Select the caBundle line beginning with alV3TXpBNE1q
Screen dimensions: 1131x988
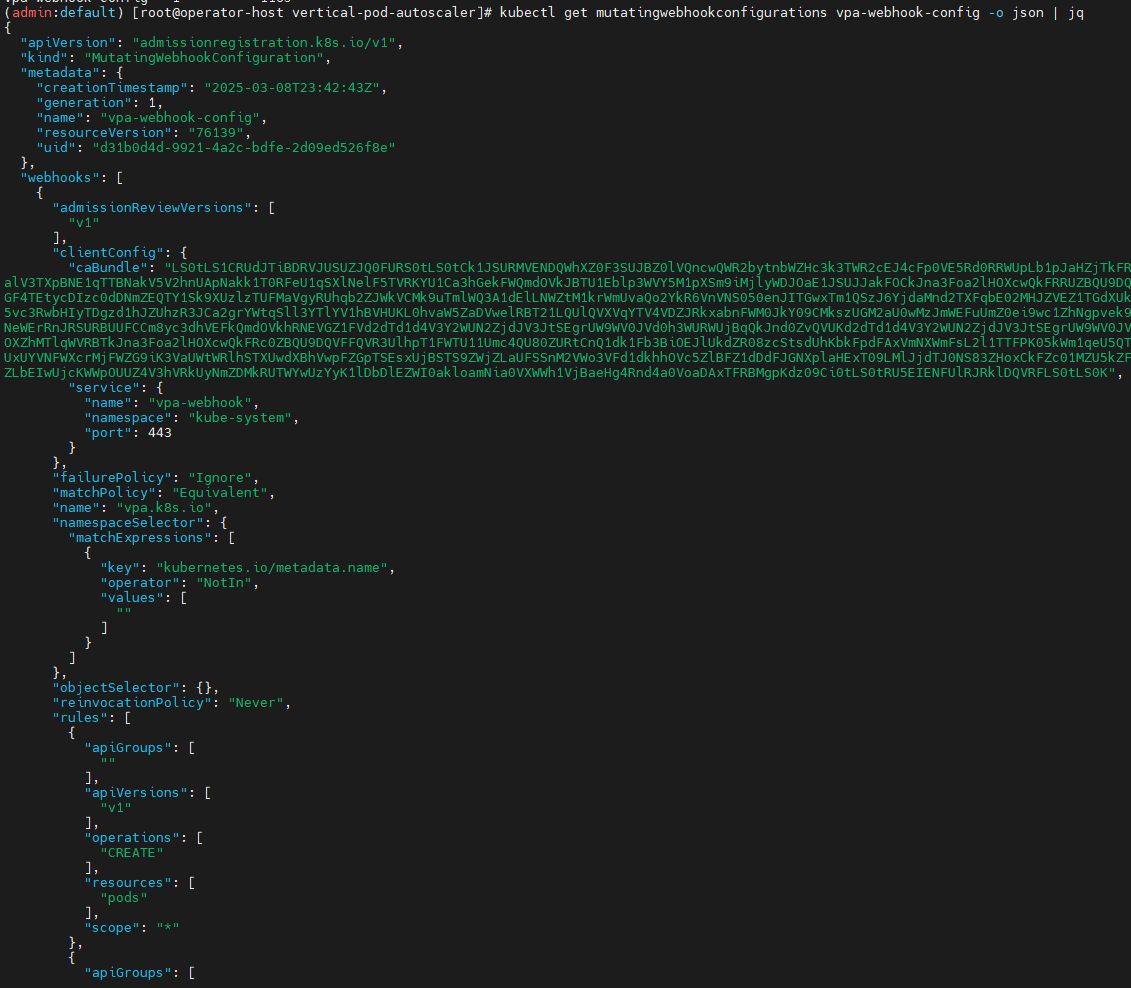[567, 283]
